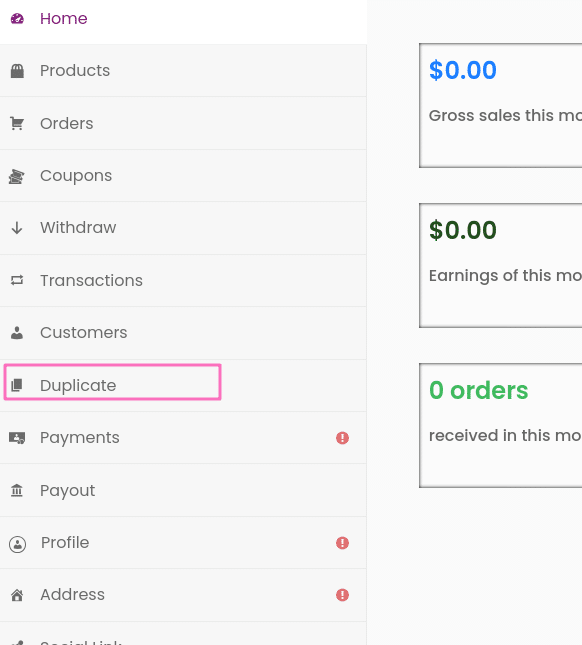Screen dimensions: 582x645
Task: Click the Home dashboard gauge icon
Action: click(17, 19)
